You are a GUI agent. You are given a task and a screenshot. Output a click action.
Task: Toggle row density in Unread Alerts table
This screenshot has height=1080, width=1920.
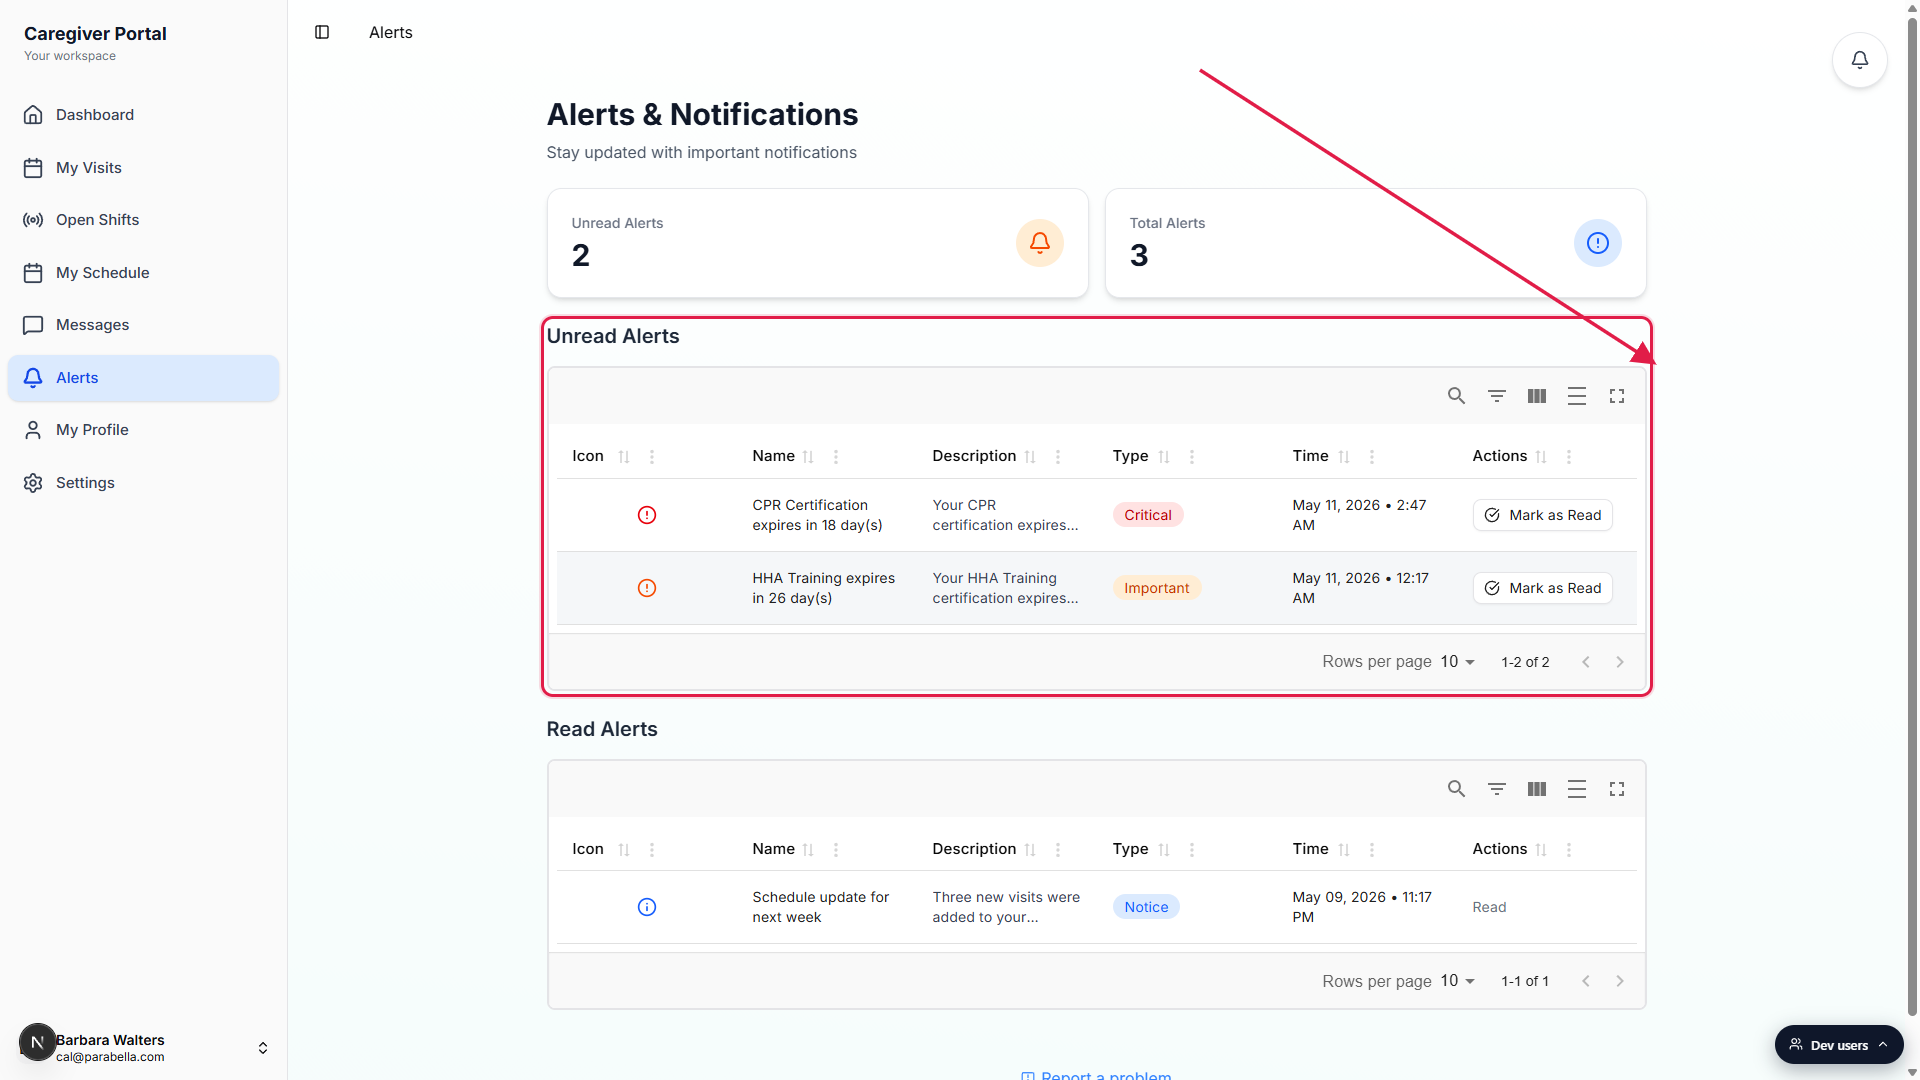[x=1576, y=396]
